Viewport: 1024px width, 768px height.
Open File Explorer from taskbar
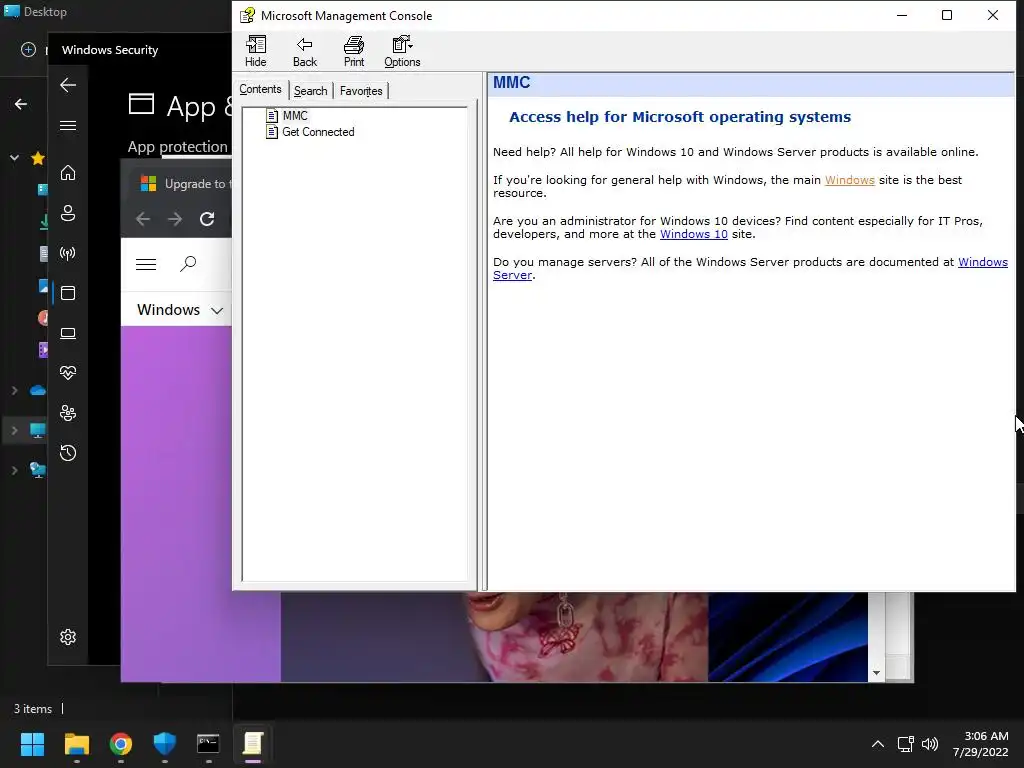click(76, 744)
